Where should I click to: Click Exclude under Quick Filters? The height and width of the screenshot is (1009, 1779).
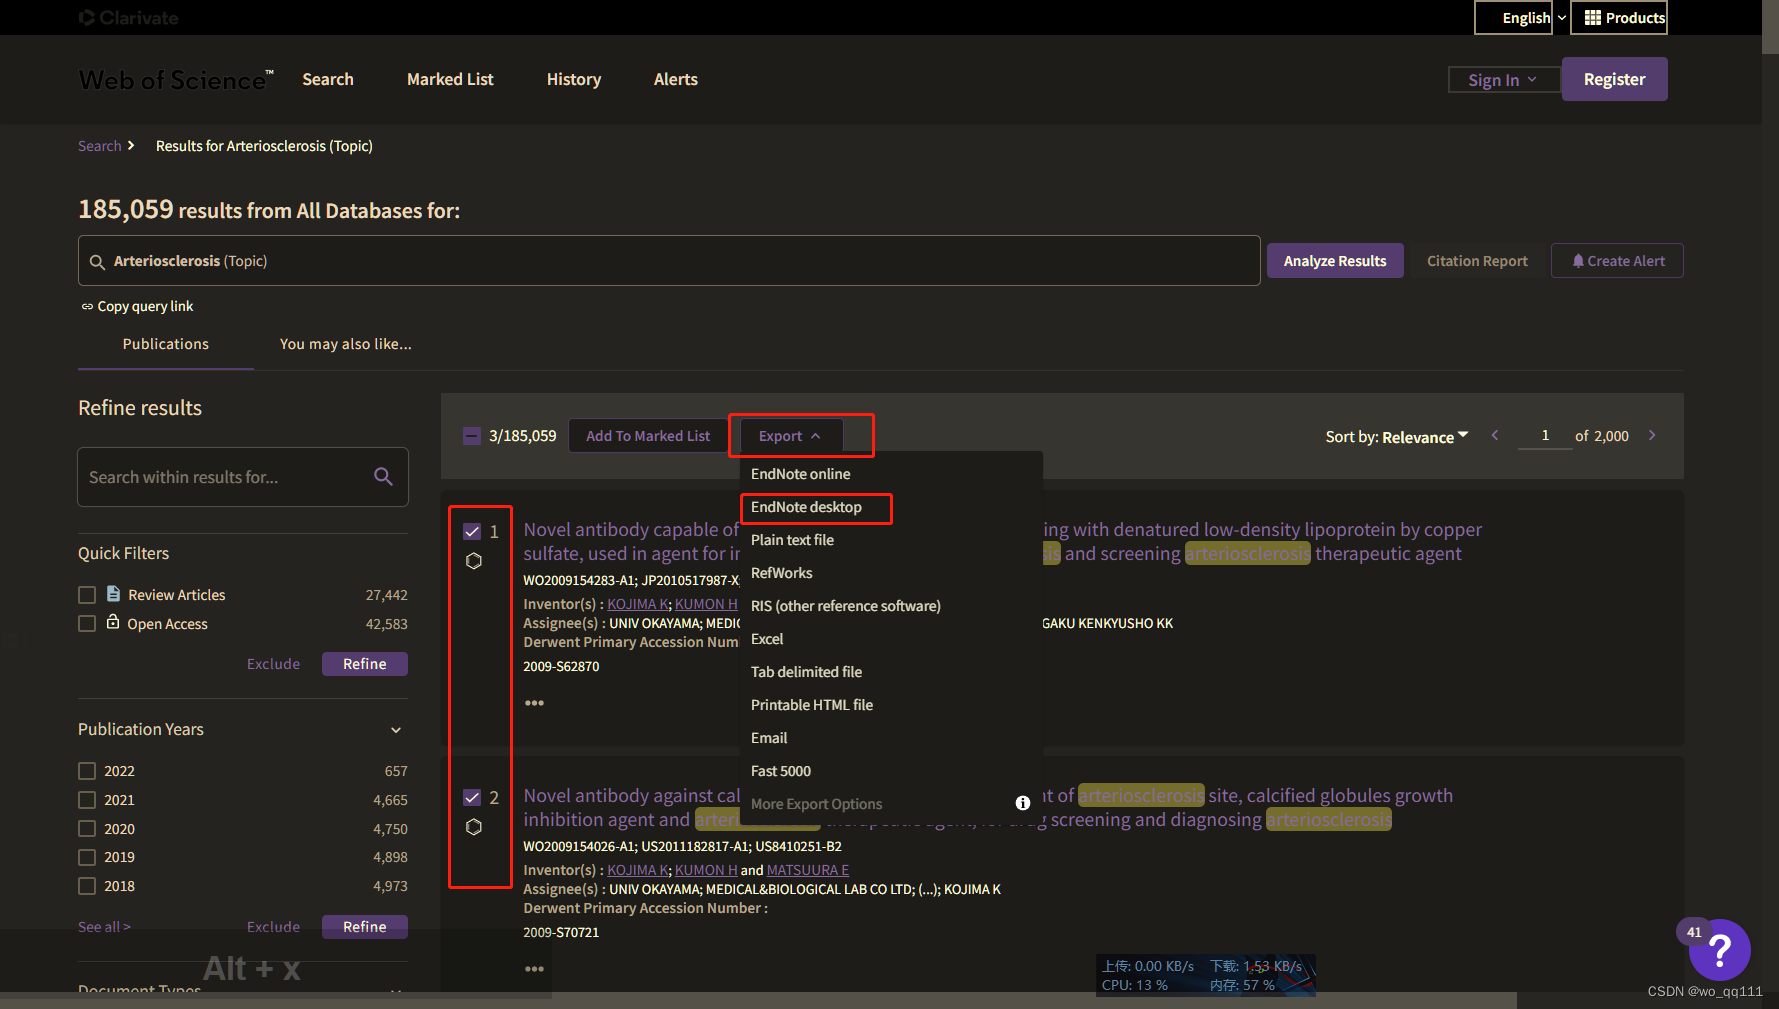(273, 664)
